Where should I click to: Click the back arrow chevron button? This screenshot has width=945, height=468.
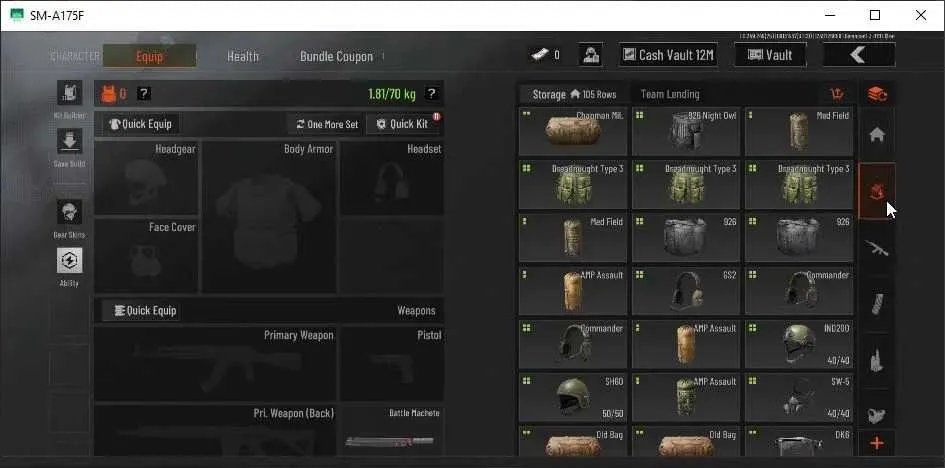(x=859, y=55)
